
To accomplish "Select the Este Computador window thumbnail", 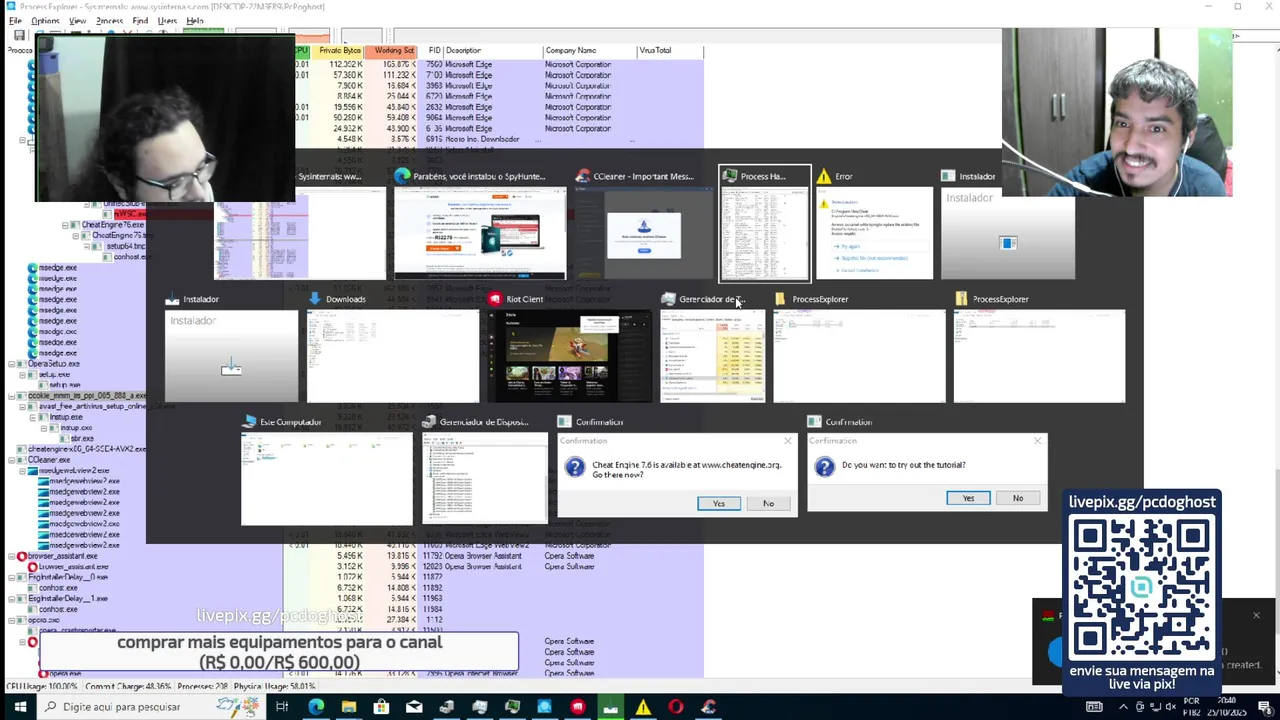I will 327,479.
